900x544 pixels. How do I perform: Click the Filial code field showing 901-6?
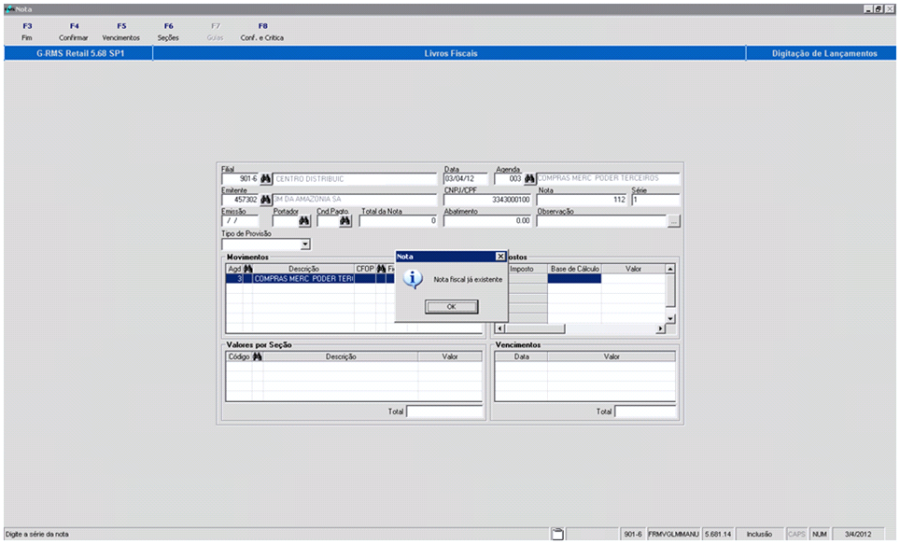(x=240, y=179)
